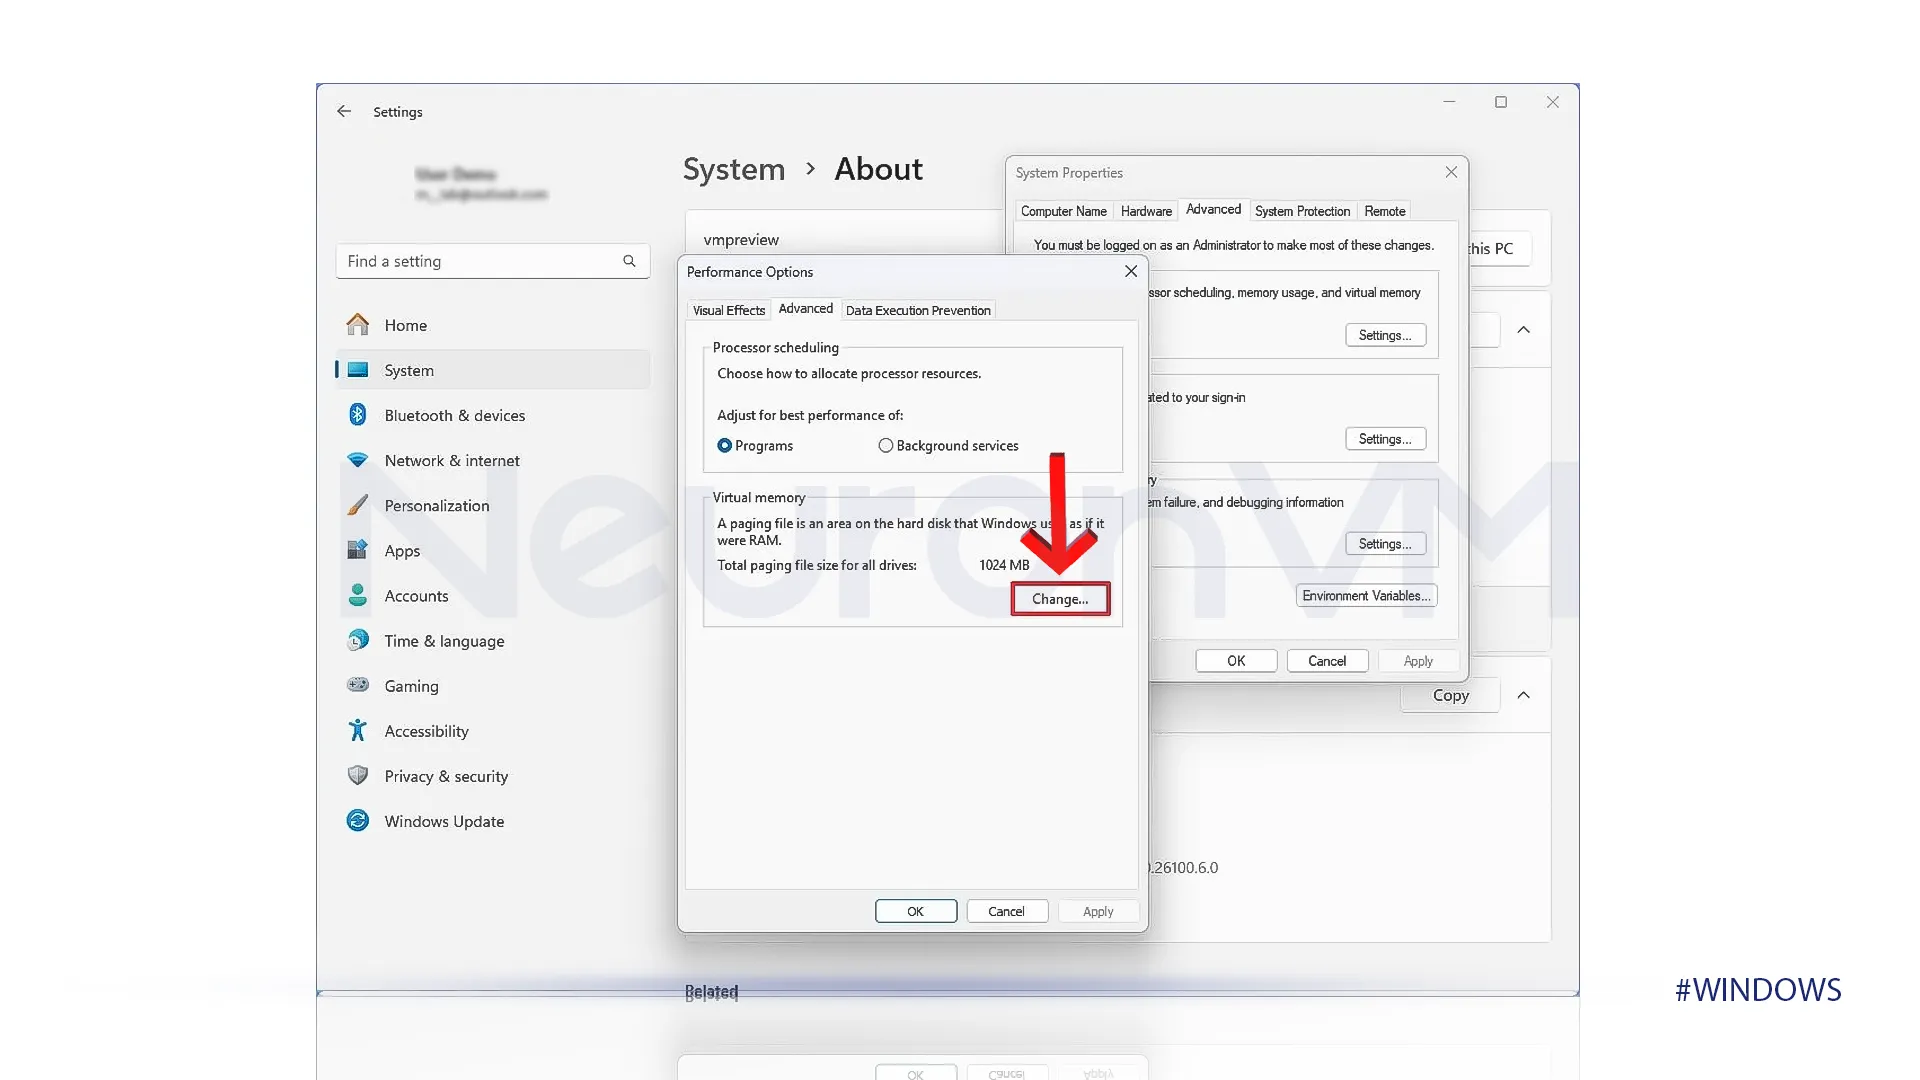The width and height of the screenshot is (1920, 1080).
Task: Select Background services radio button
Action: click(x=886, y=446)
